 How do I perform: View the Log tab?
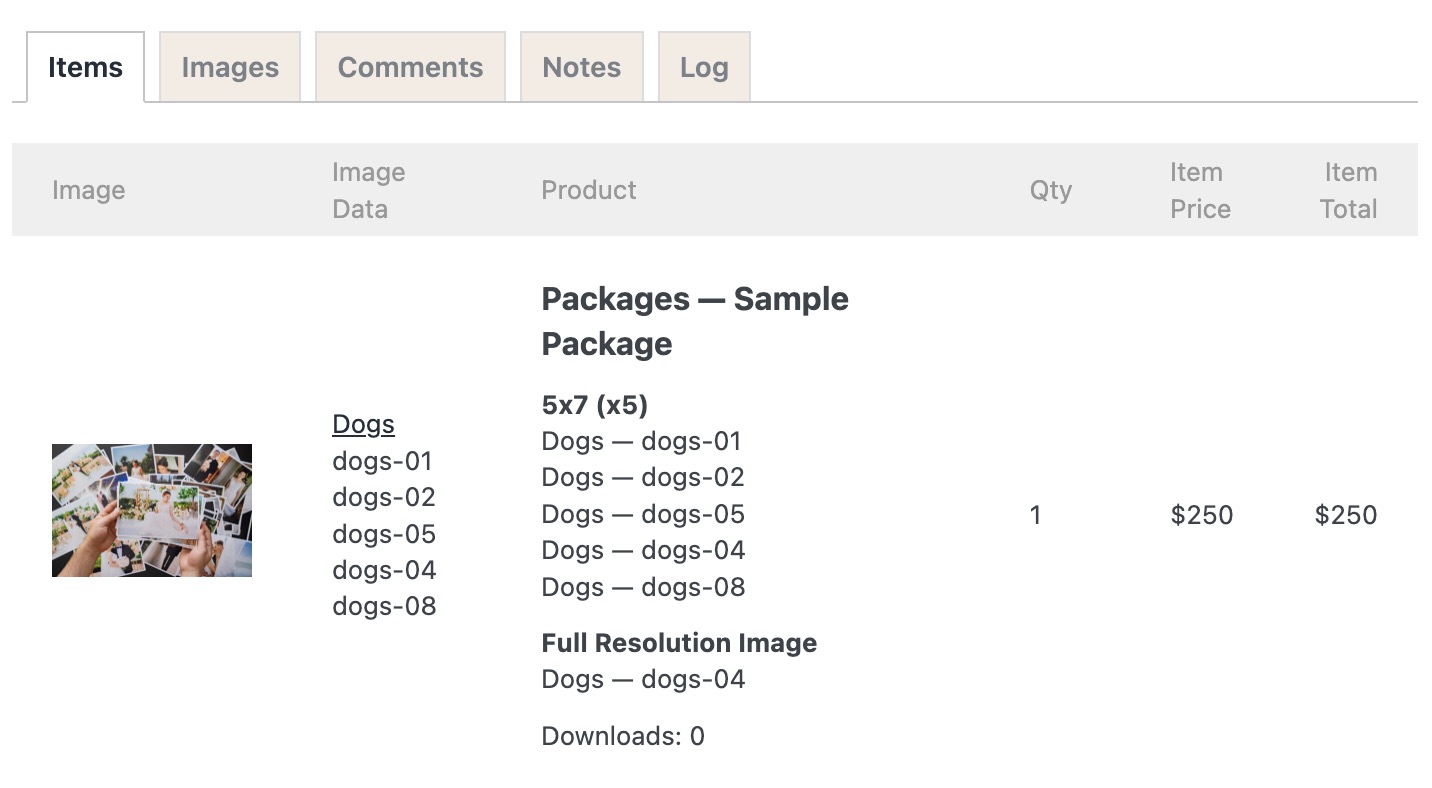coord(704,66)
